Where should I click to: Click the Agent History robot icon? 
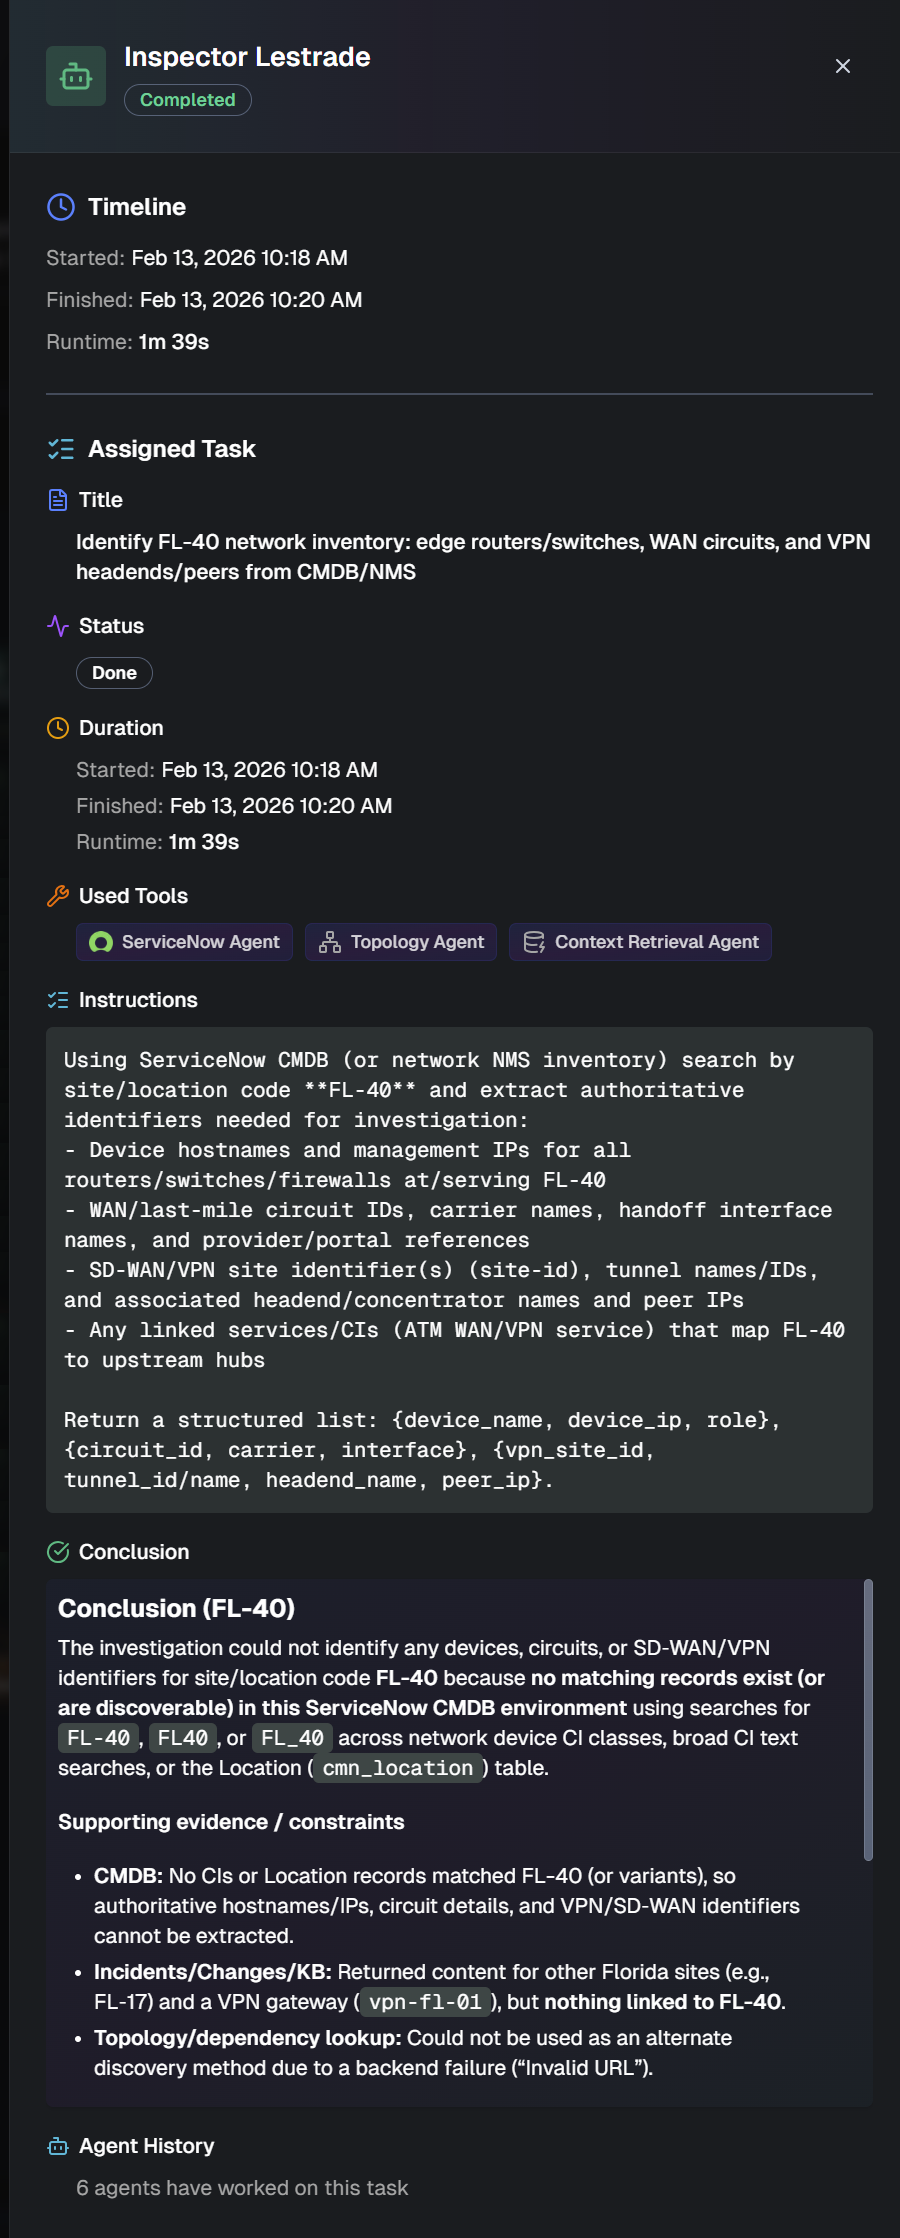(x=58, y=2146)
